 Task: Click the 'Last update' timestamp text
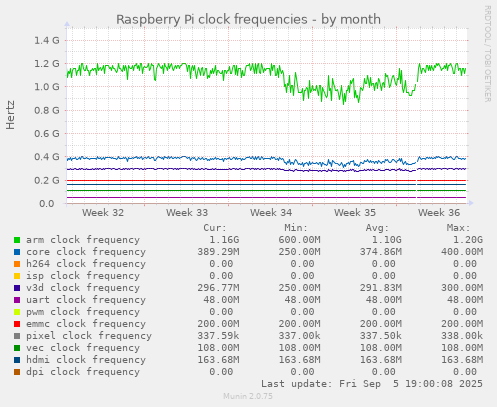(x=372, y=384)
